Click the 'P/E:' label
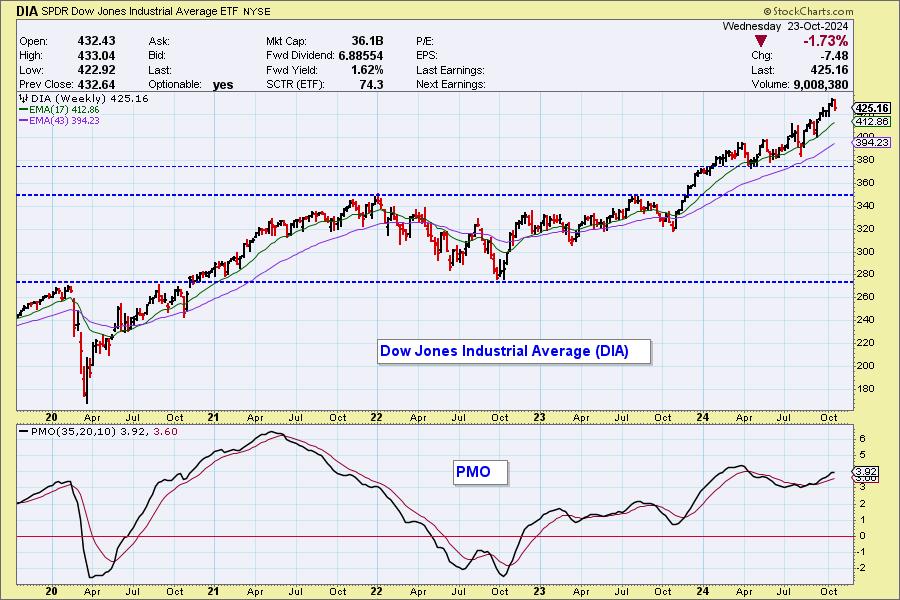900x600 pixels. [425, 41]
